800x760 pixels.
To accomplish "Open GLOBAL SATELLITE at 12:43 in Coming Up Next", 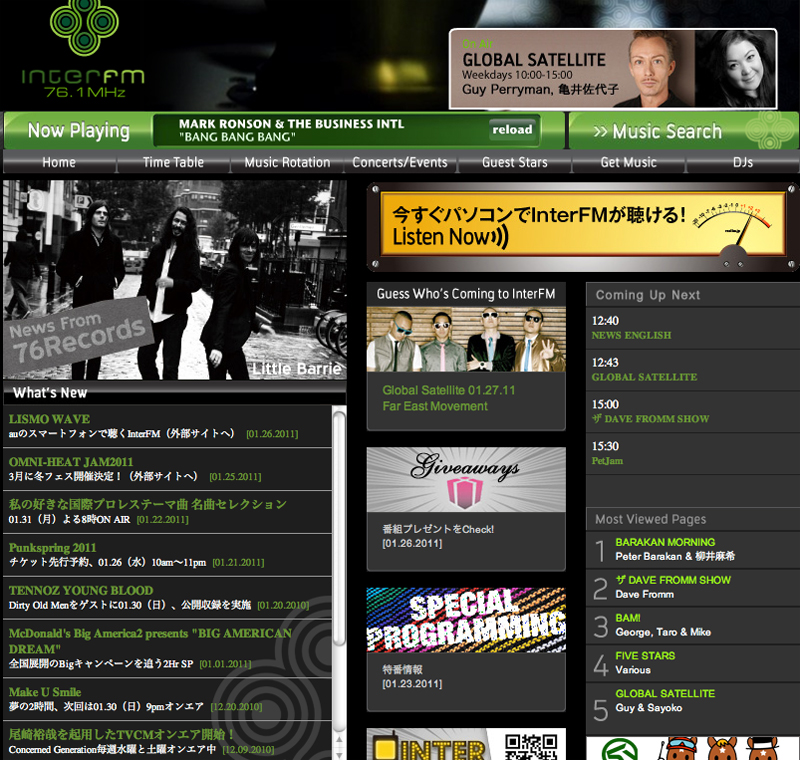I will [x=644, y=377].
